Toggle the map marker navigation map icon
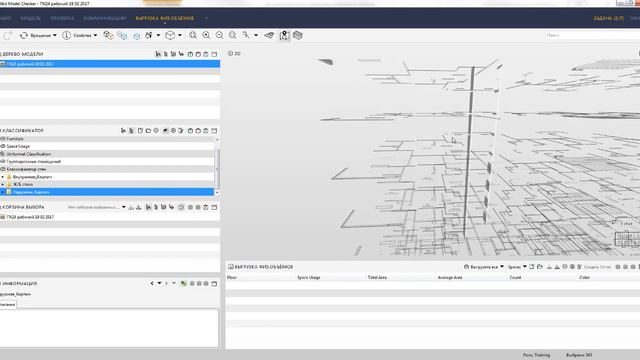The image size is (640, 360). click(284, 36)
